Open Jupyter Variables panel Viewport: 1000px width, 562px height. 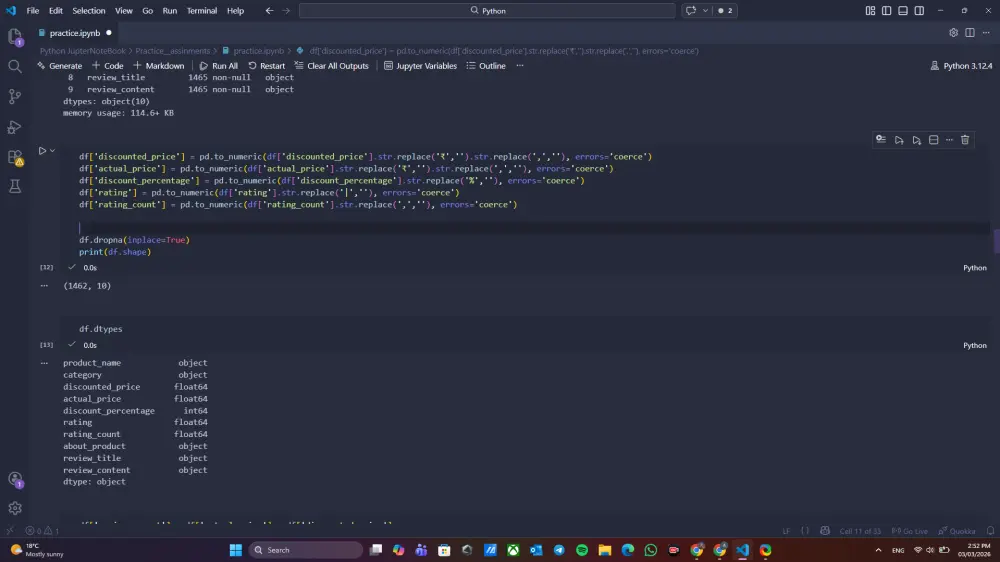[420, 66]
